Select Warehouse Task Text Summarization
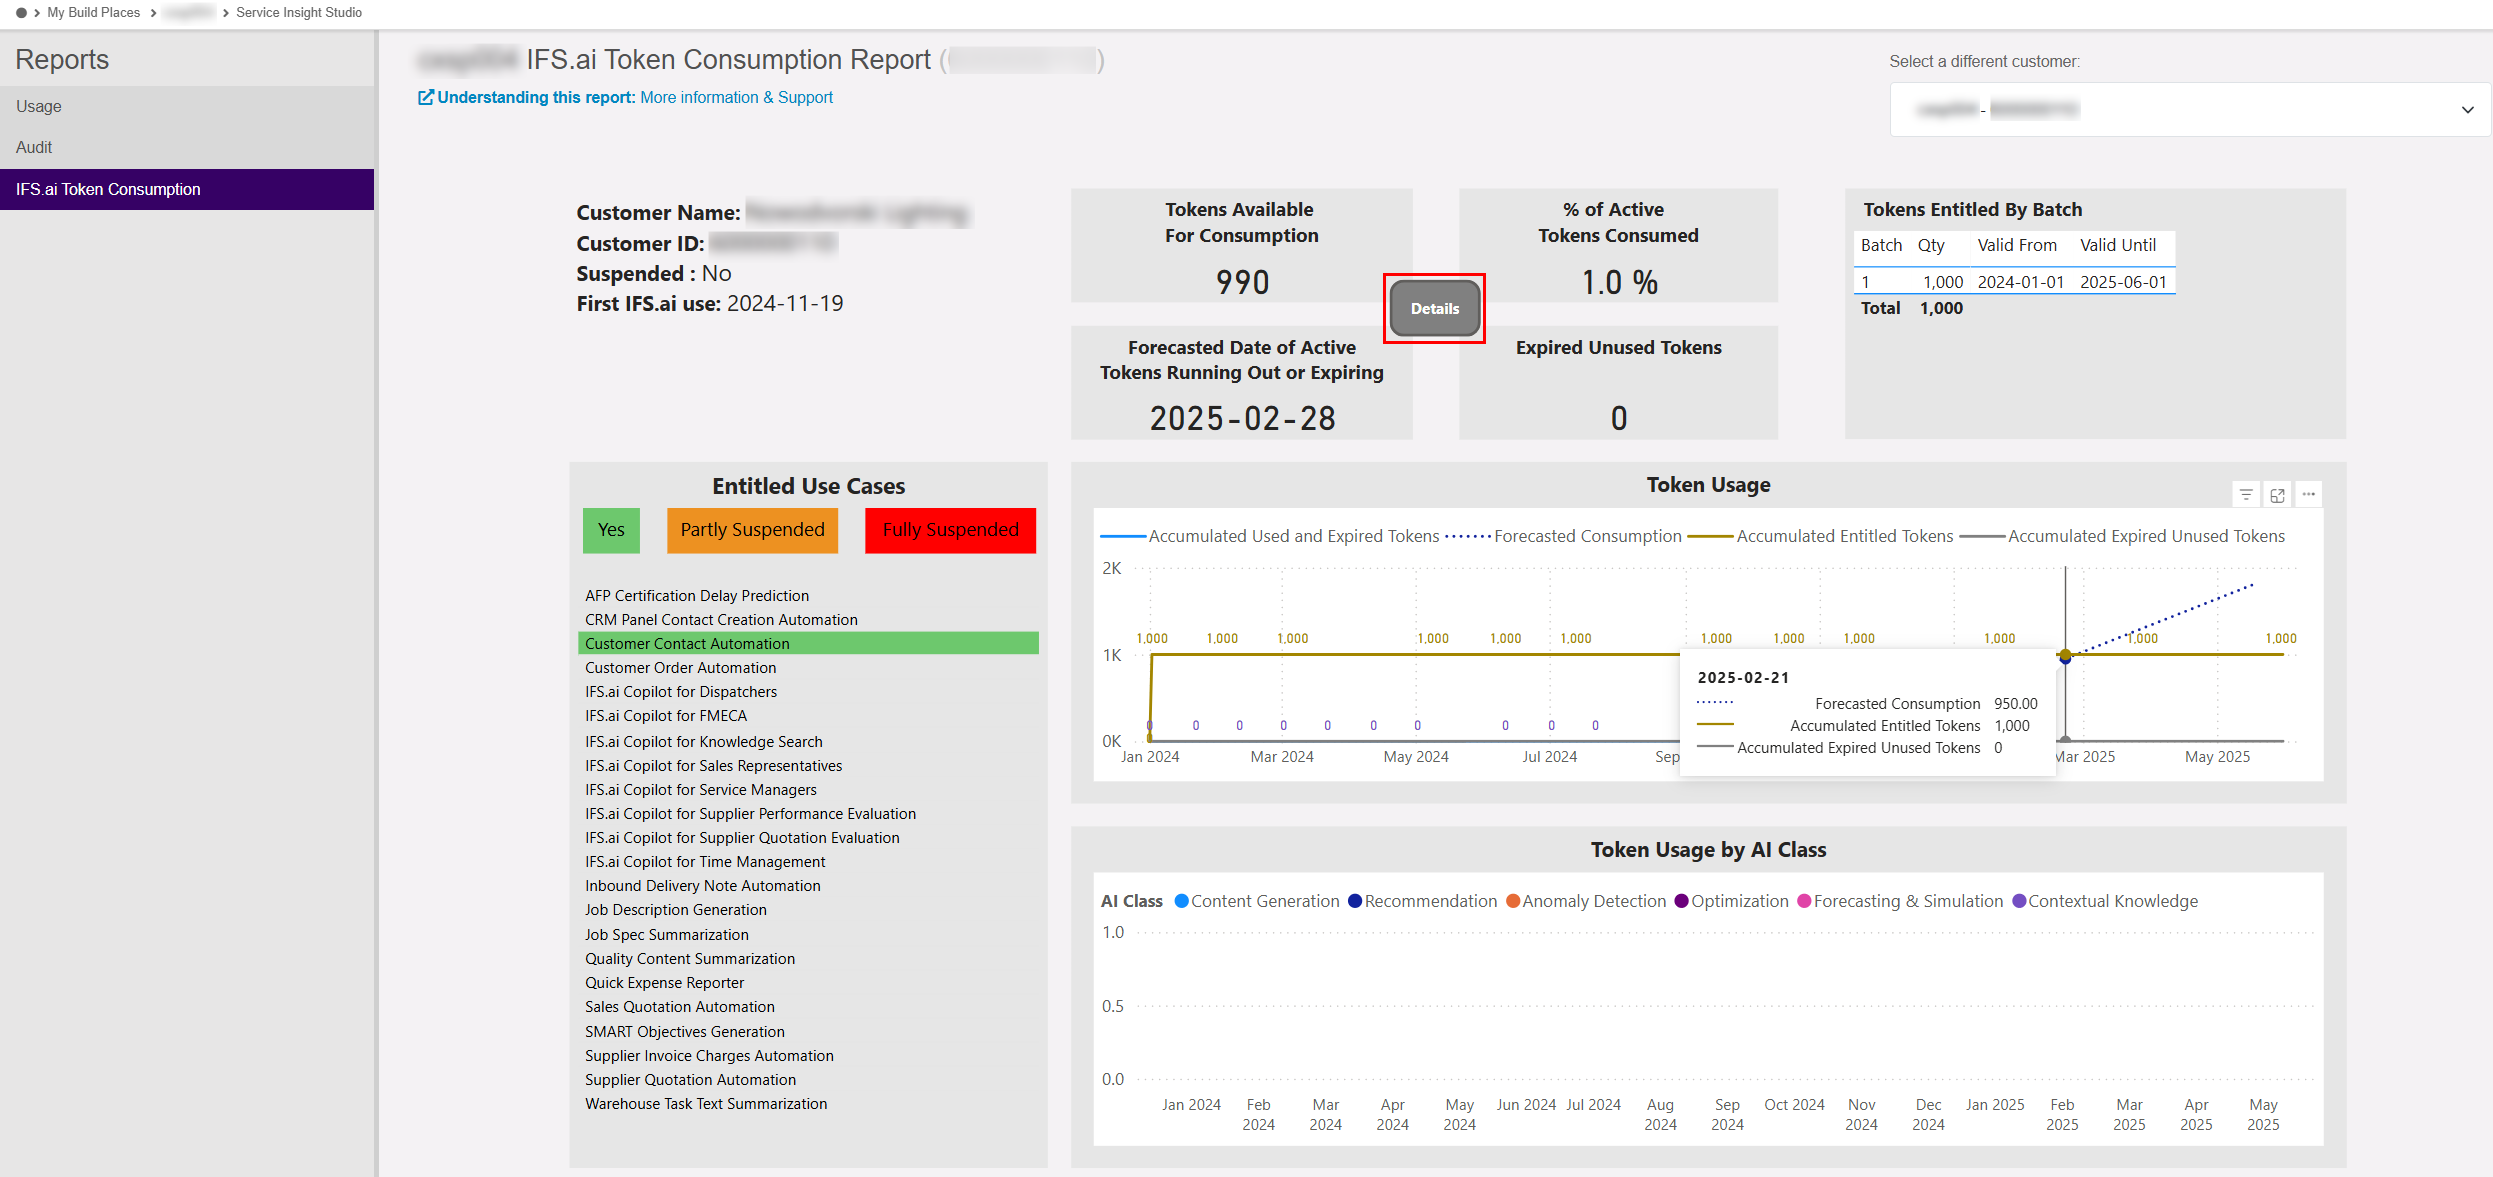The image size is (2493, 1177). click(x=706, y=1103)
